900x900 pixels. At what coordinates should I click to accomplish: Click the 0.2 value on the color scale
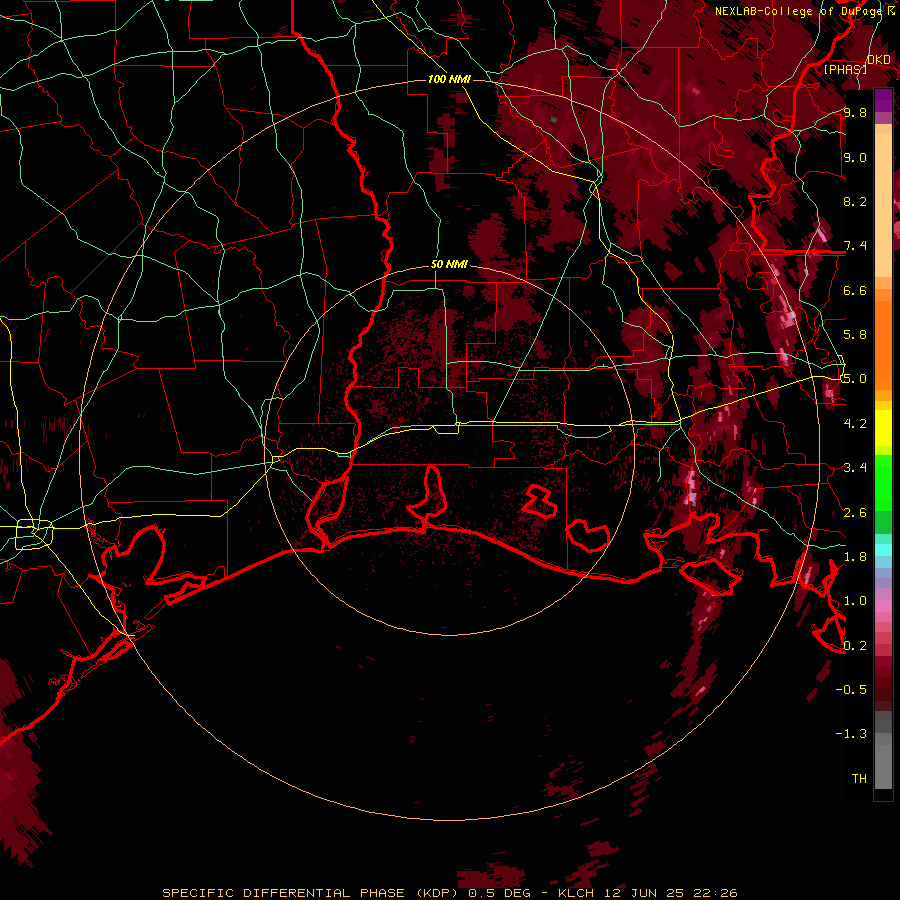pos(855,646)
